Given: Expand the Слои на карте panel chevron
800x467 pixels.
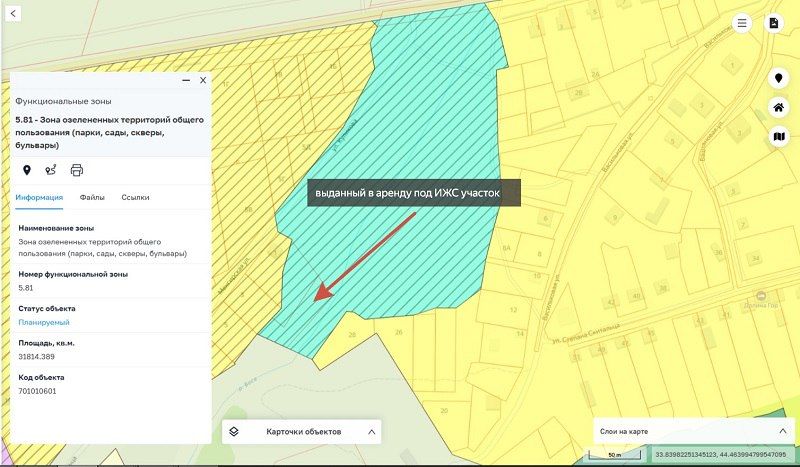Looking at the screenshot, I should [x=782, y=431].
